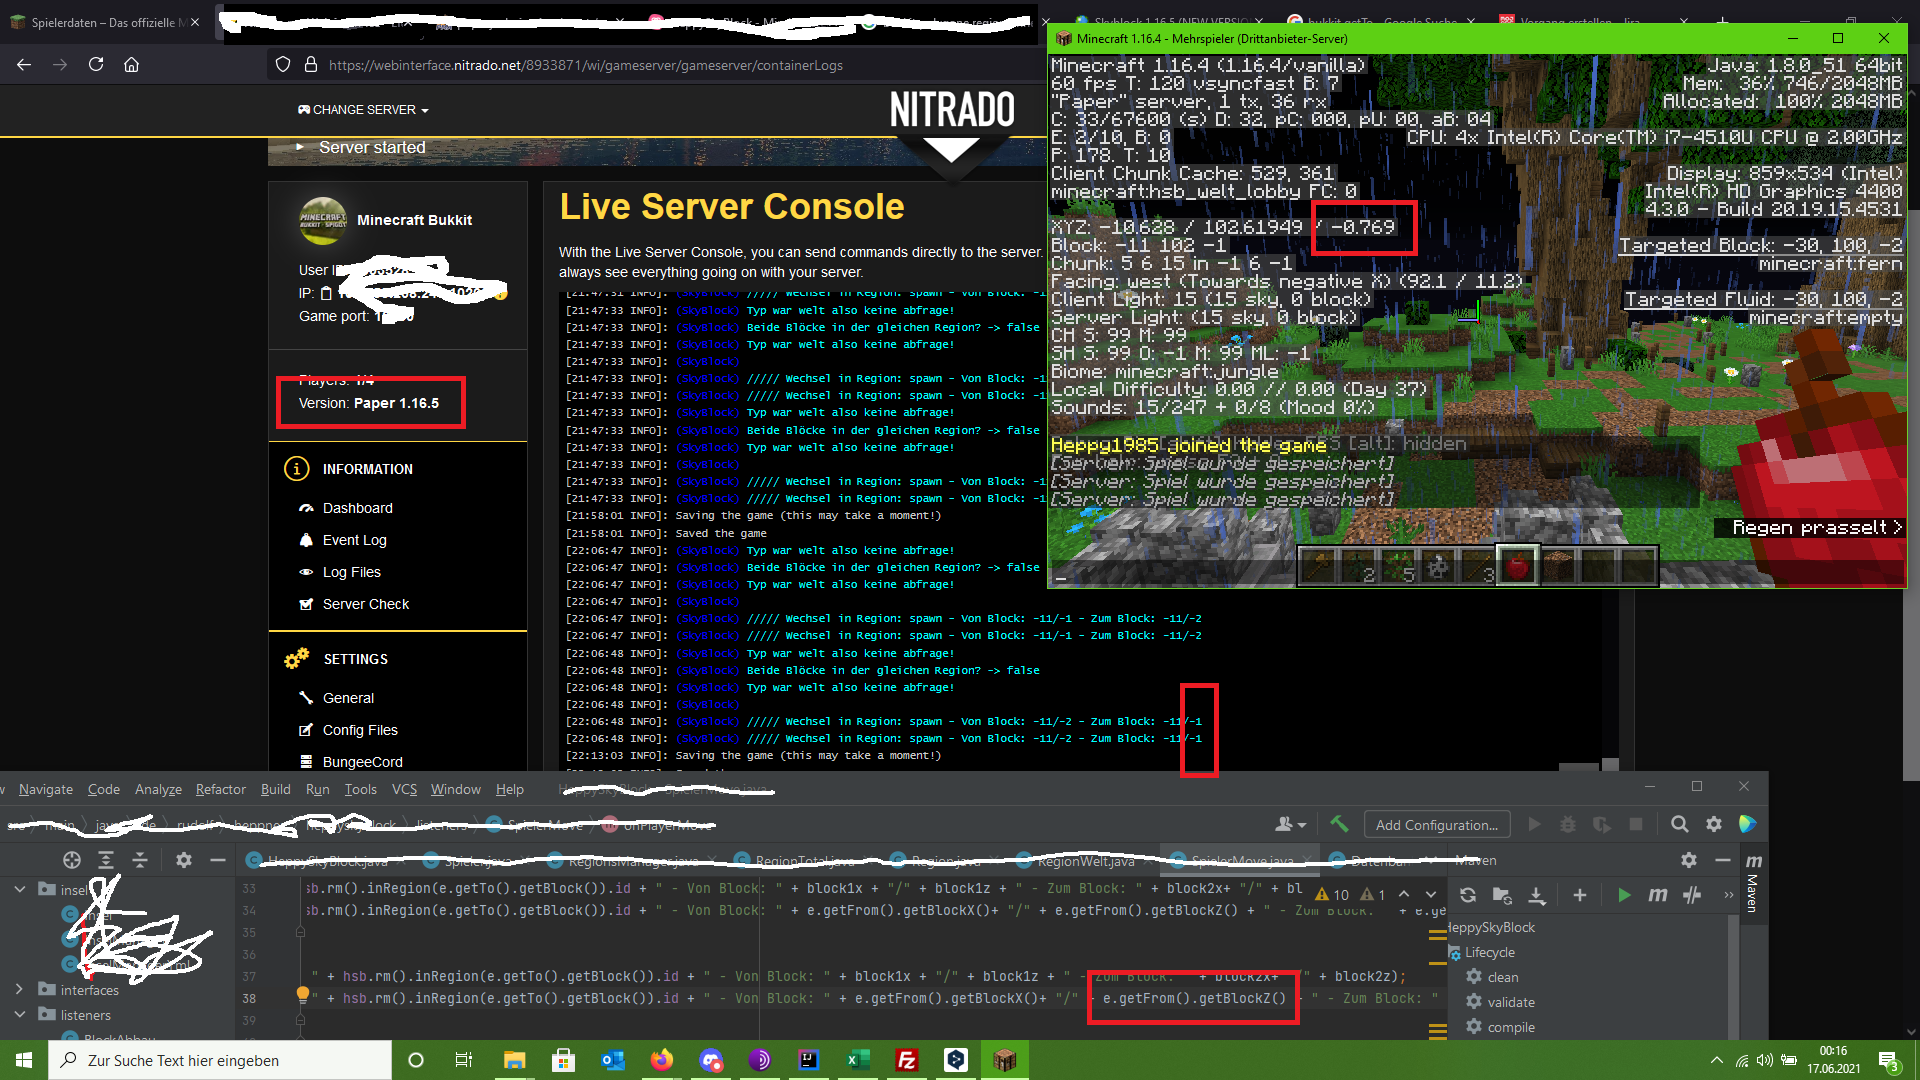
Task: Toggle Maven offline mode
Action: [1692, 895]
